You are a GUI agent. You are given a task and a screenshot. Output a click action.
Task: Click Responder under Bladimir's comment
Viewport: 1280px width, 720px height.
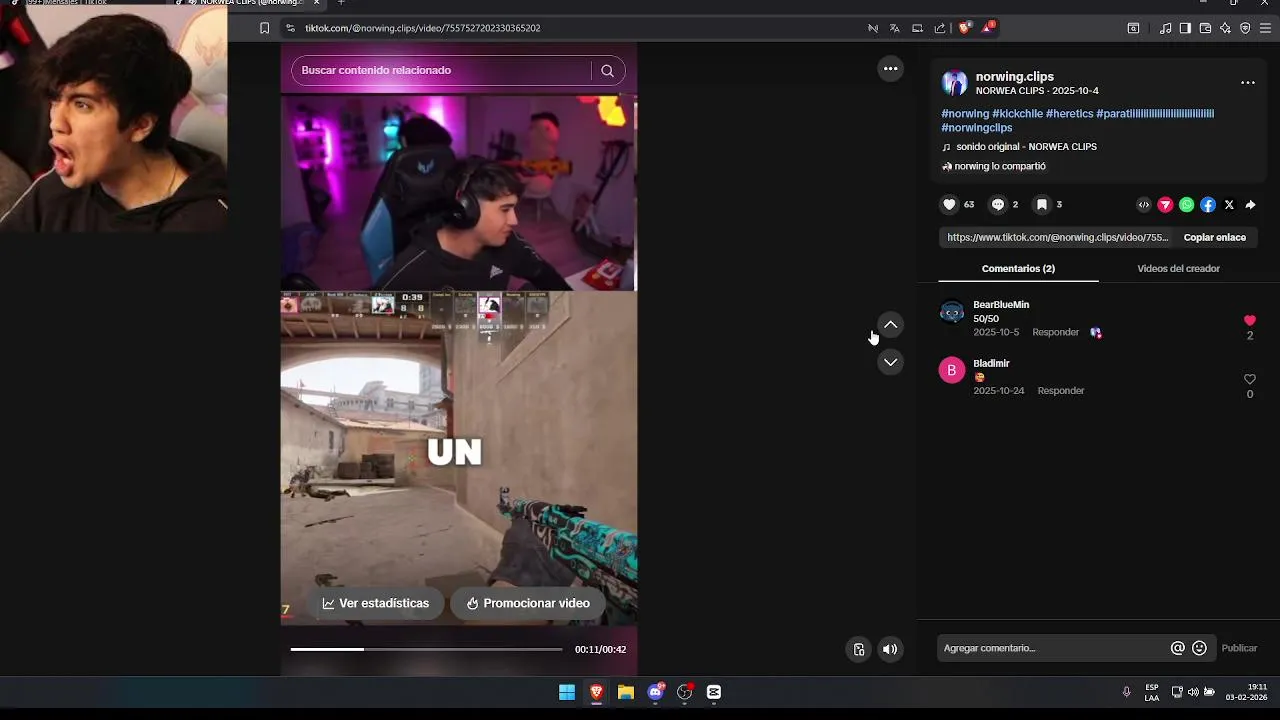[1060, 391]
